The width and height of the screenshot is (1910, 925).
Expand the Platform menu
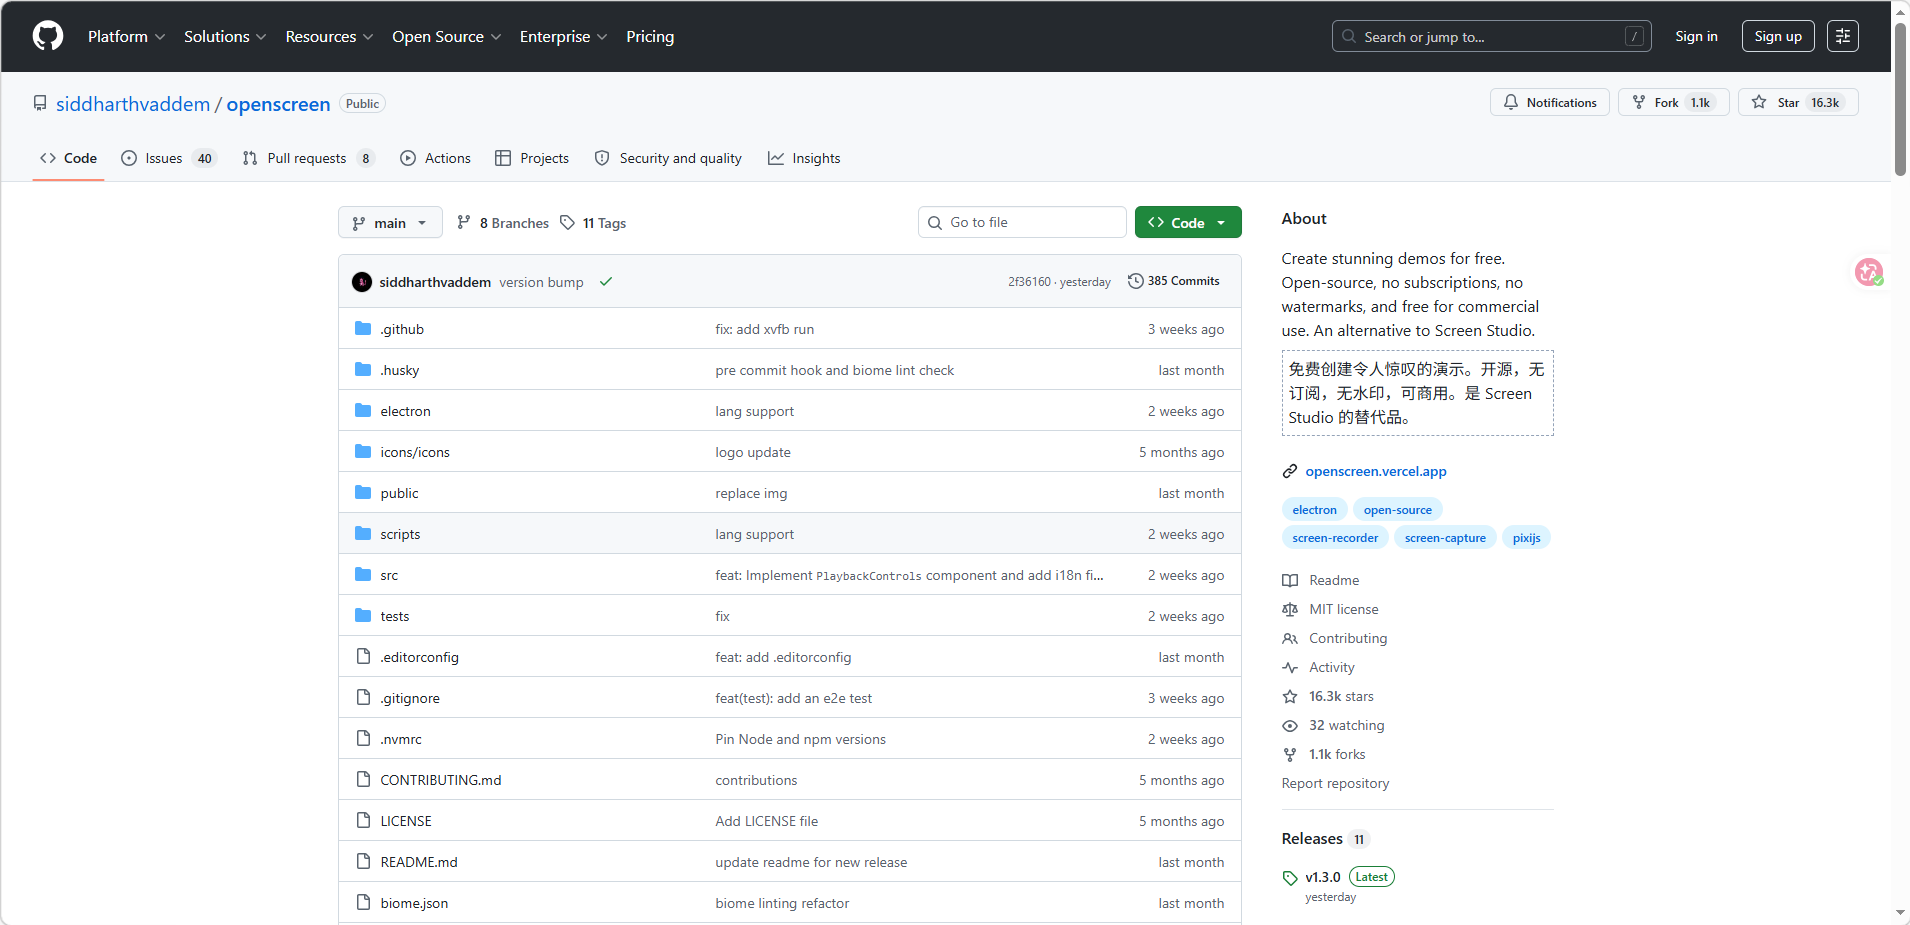pyautogui.click(x=126, y=36)
